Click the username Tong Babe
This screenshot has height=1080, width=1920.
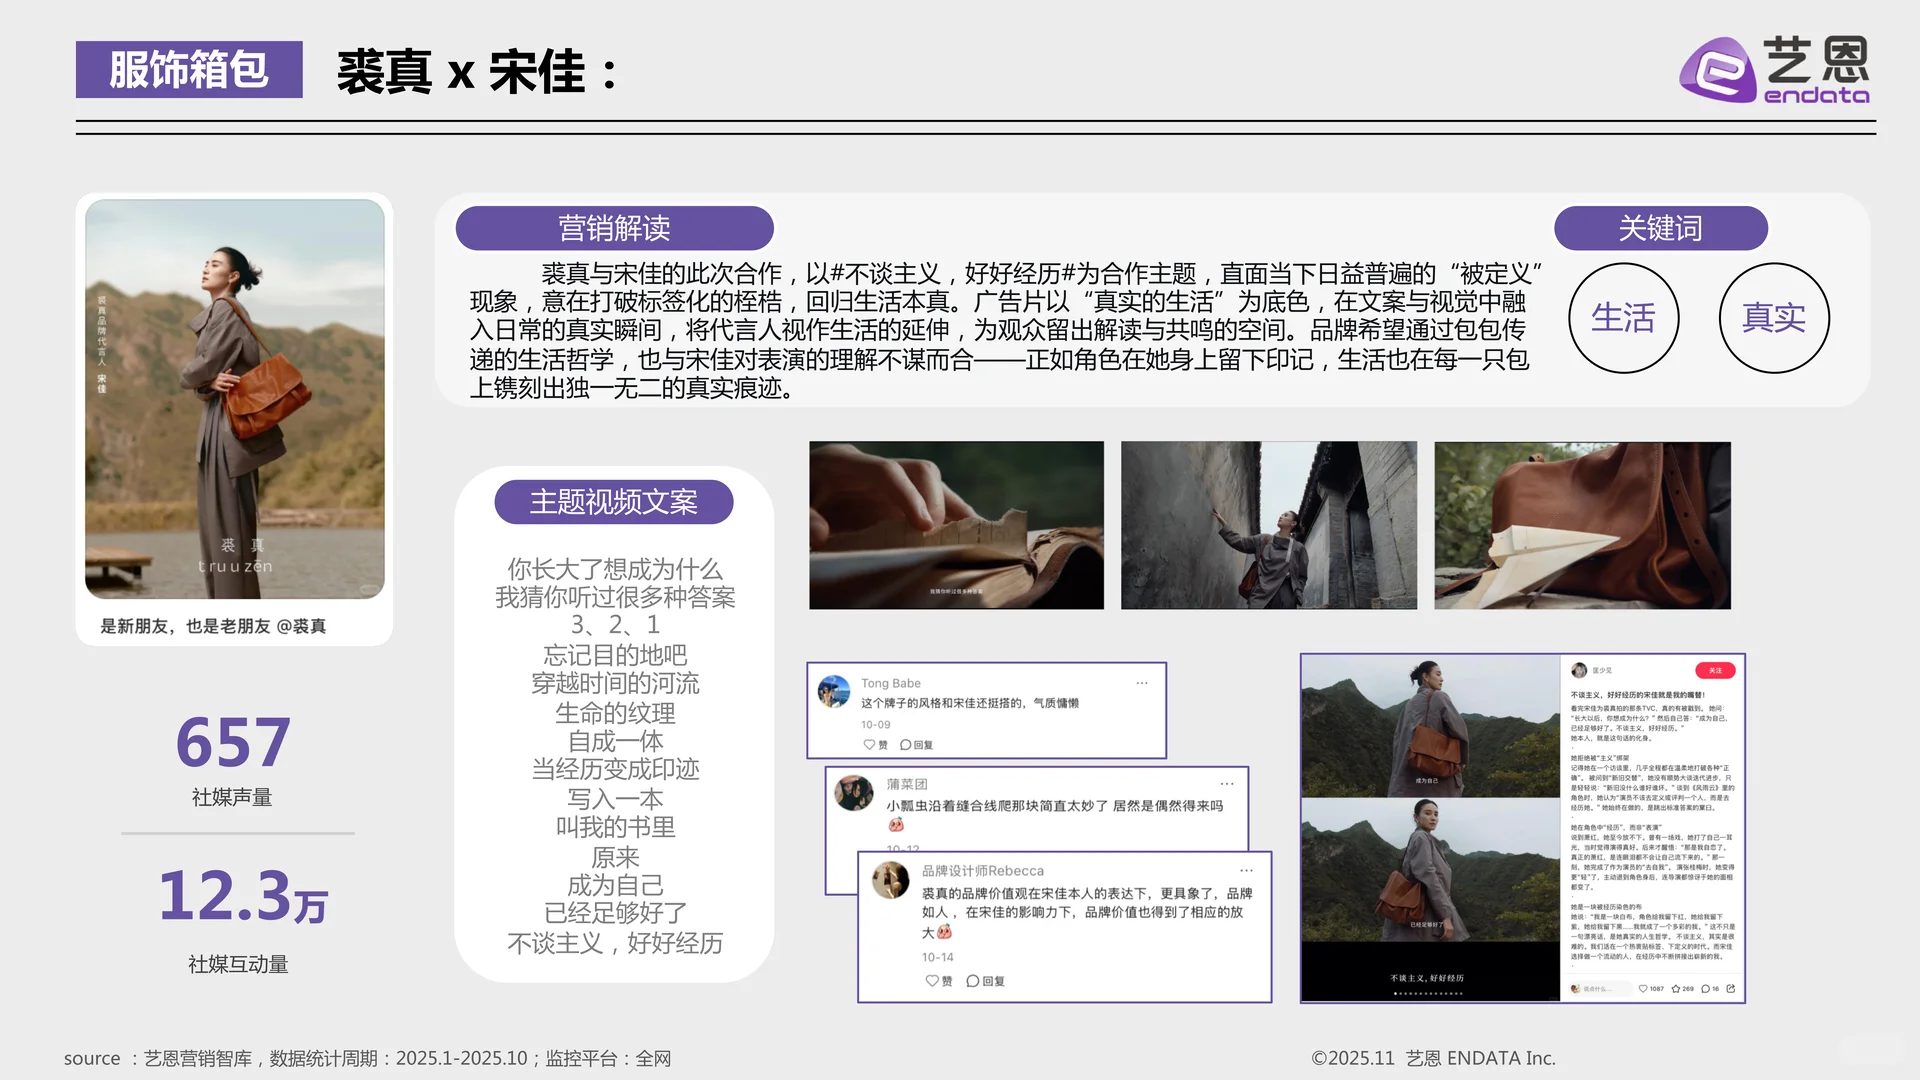890,683
